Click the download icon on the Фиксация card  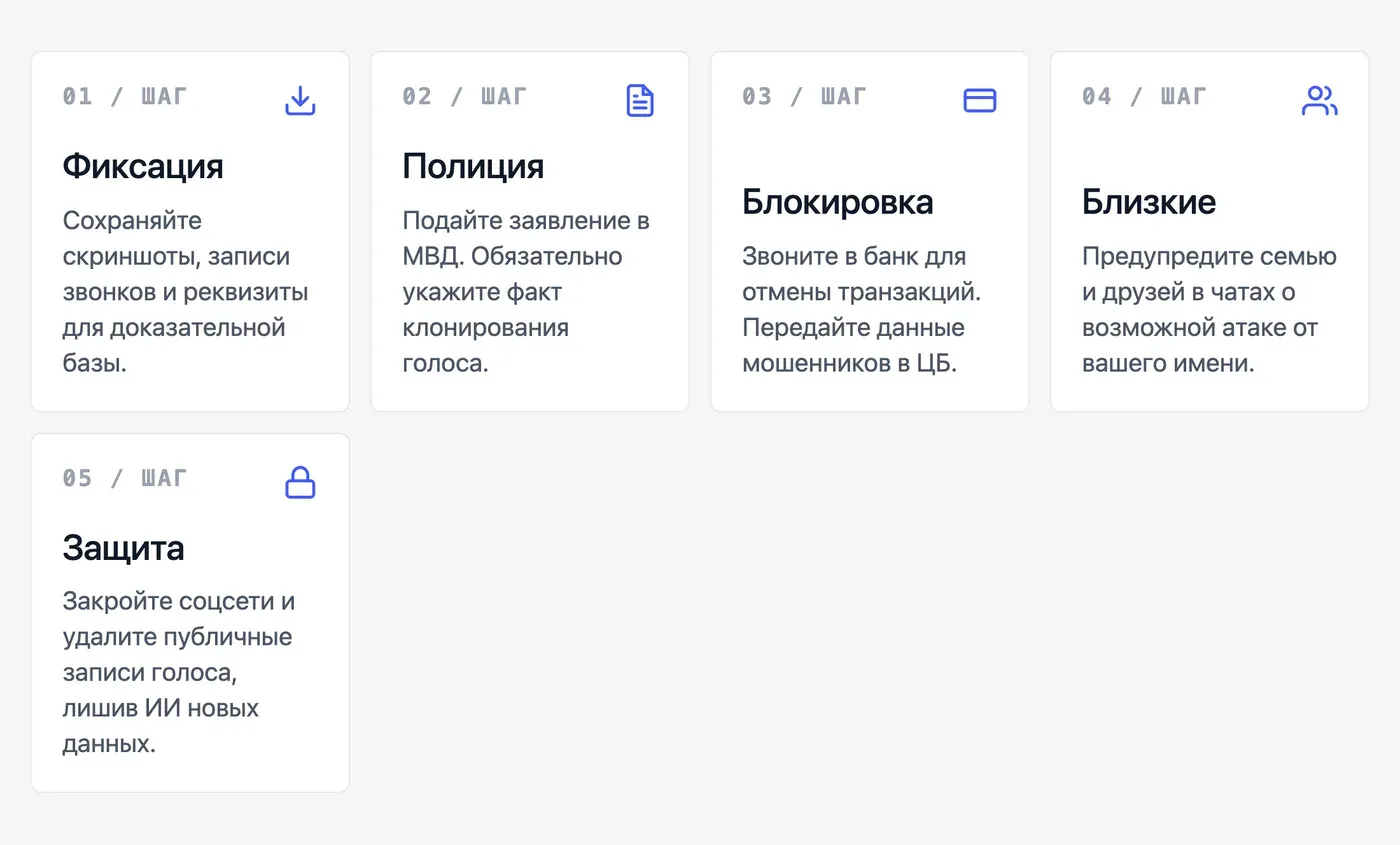coord(300,100)
